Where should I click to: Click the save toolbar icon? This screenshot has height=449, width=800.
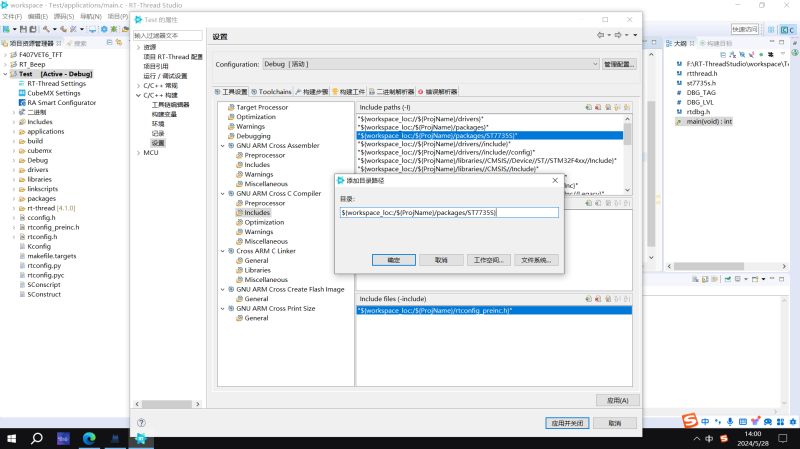click(23, 29)
